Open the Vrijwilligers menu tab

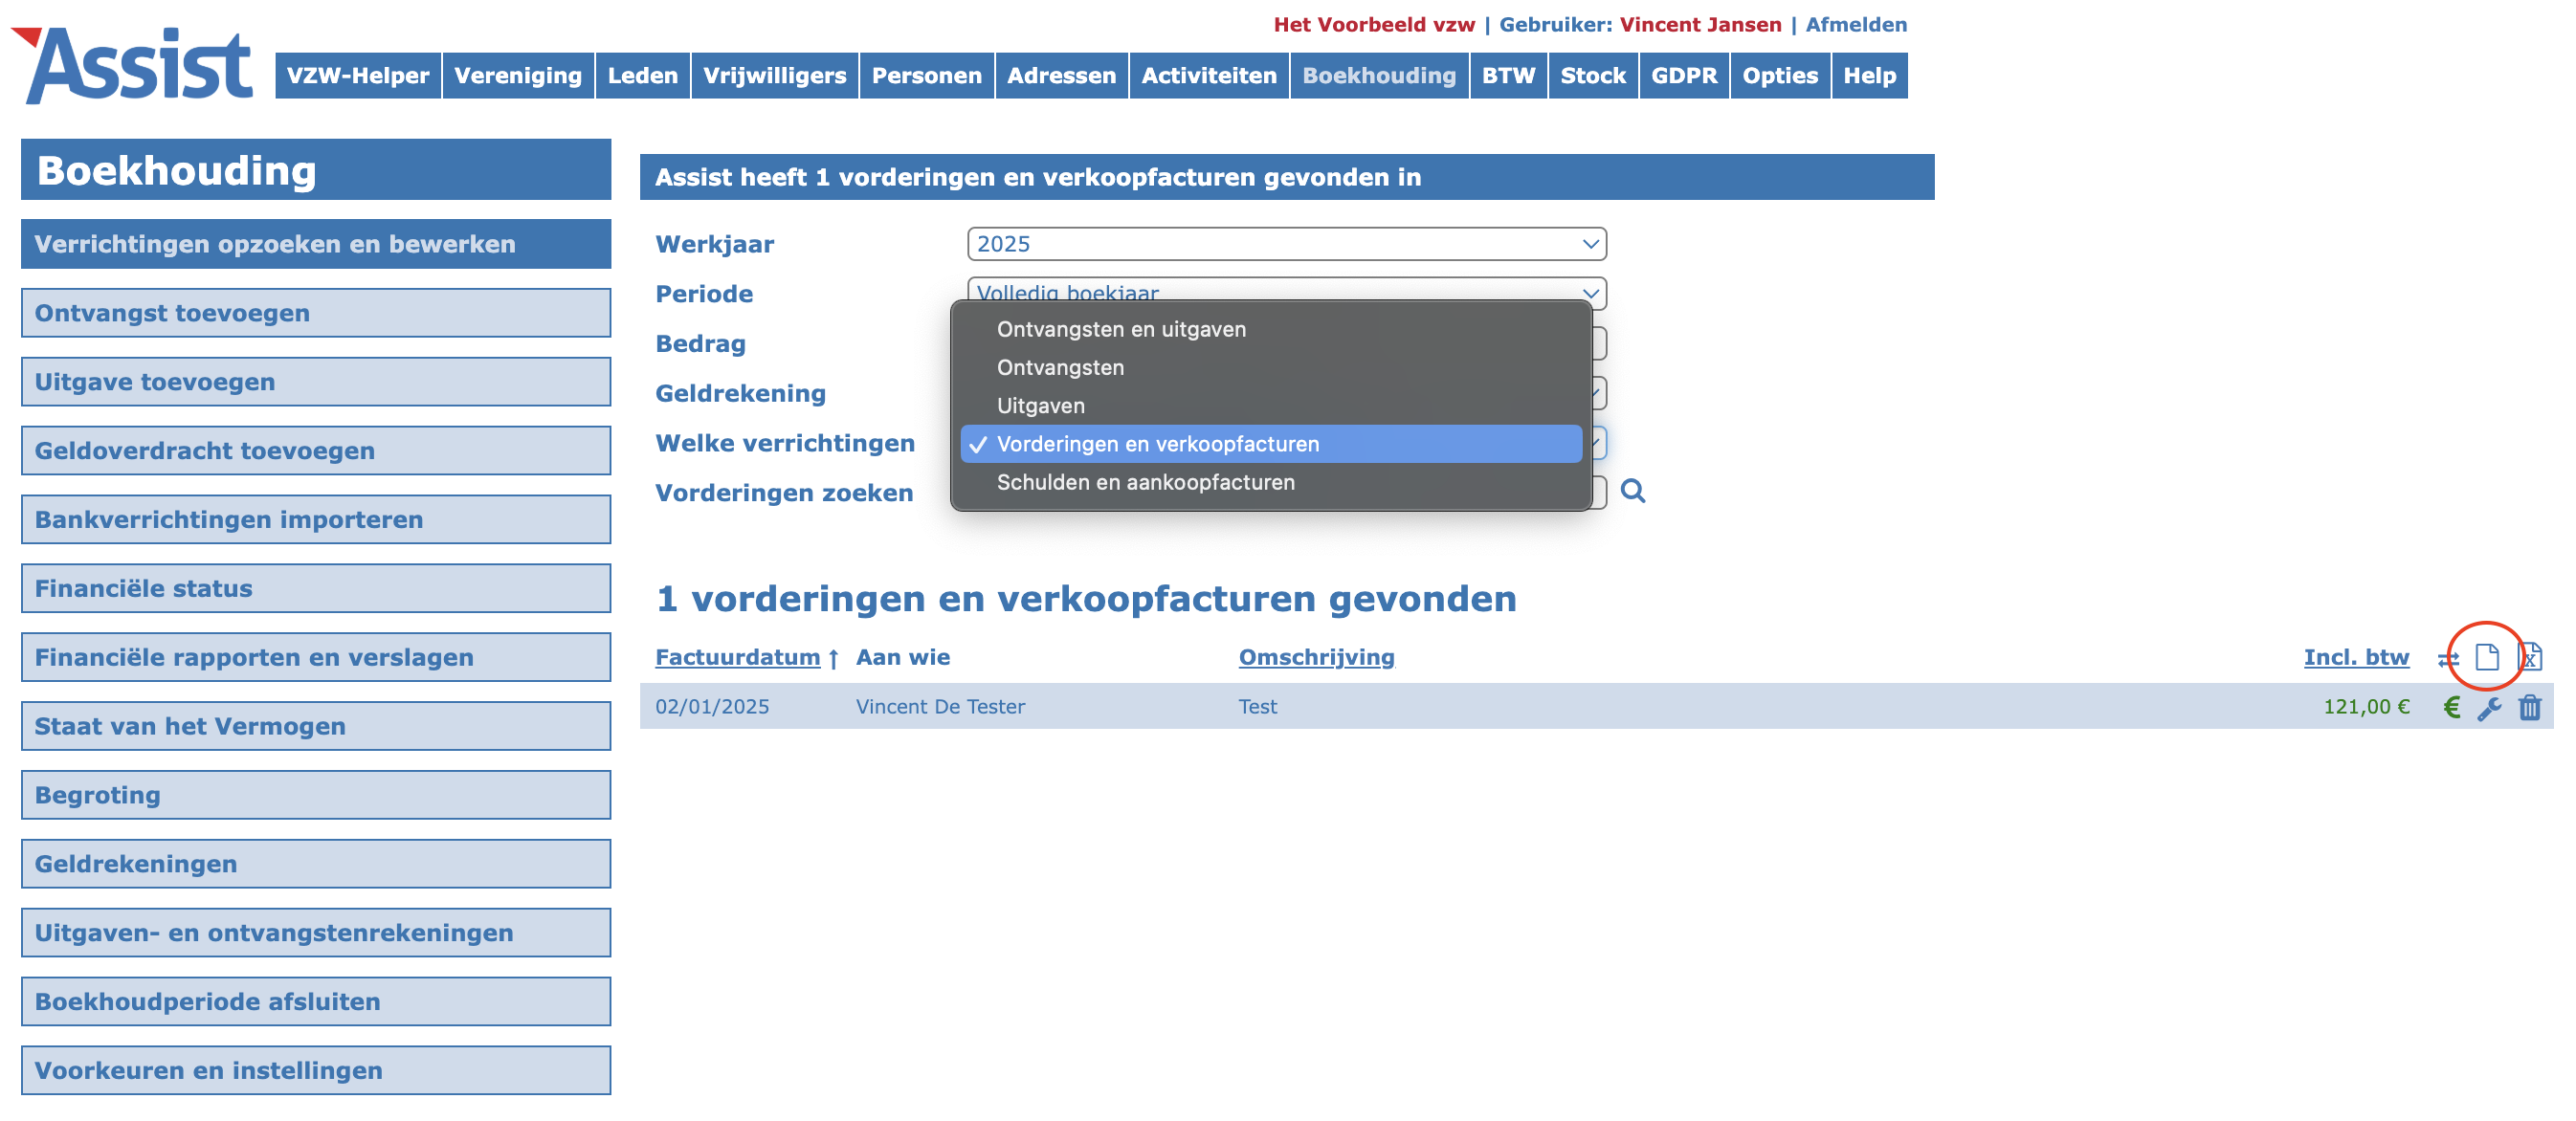774,76
